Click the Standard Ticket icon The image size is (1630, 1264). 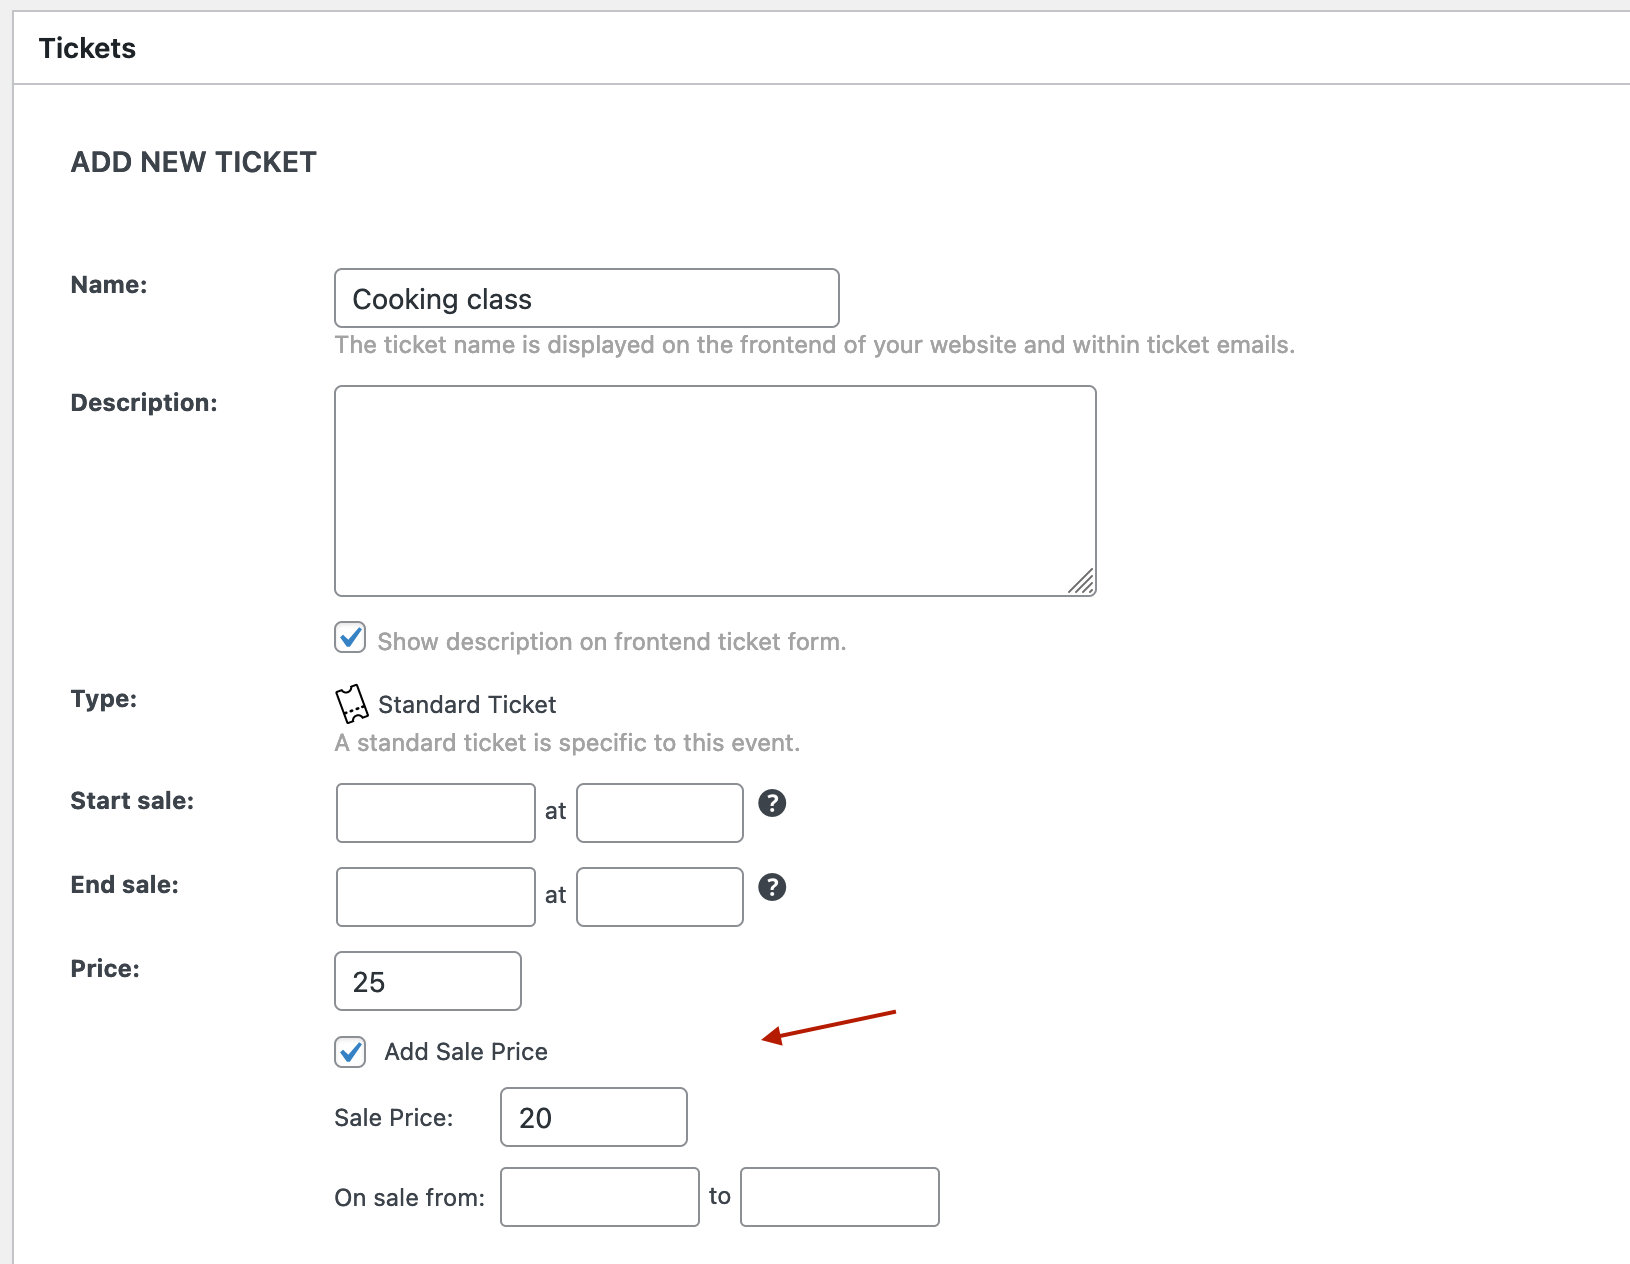(x=352, y=704)
